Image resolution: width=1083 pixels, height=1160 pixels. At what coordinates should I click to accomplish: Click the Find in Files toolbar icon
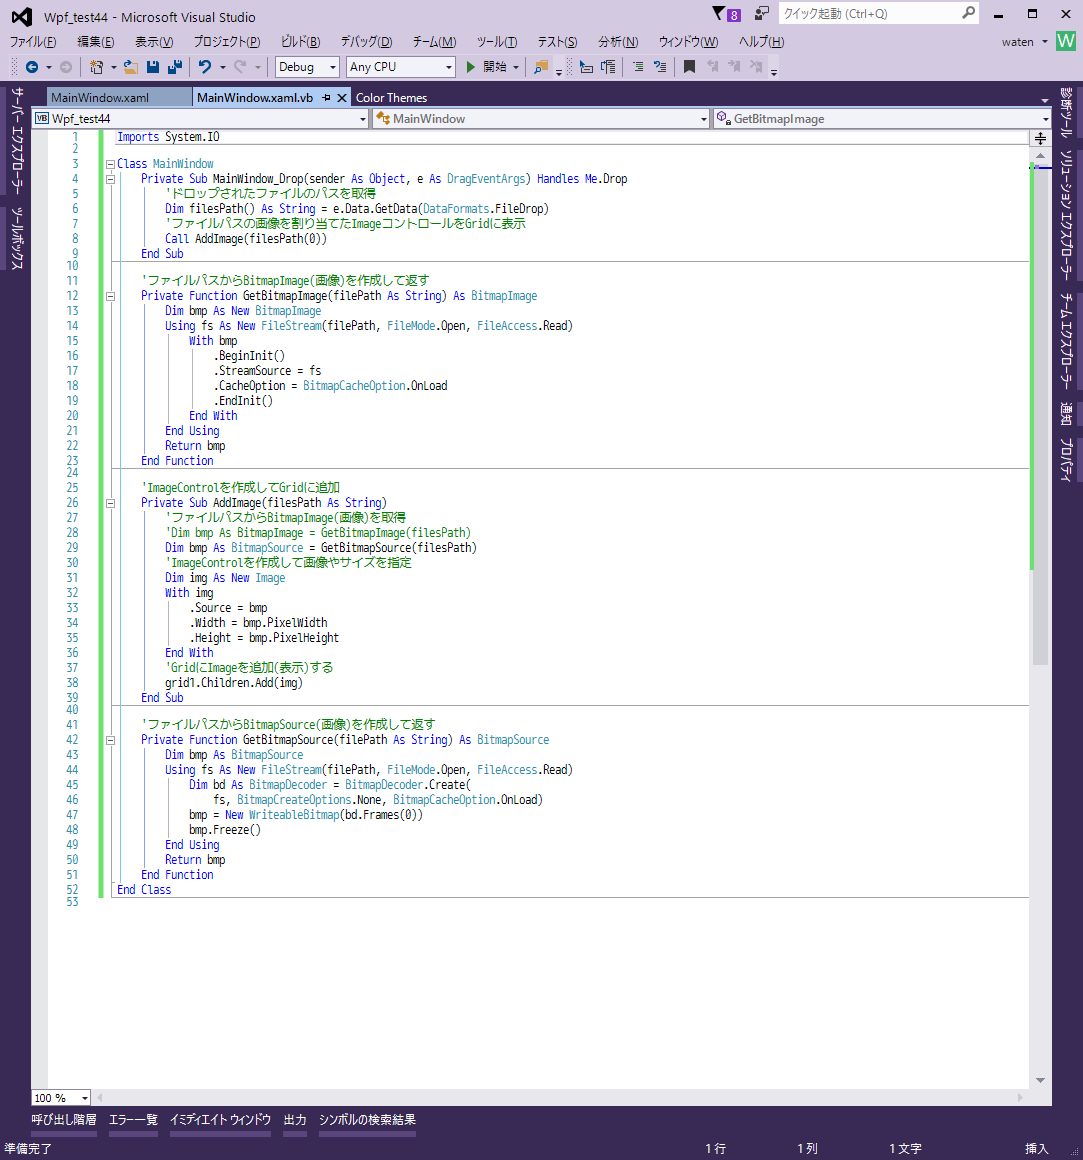(x=541, y=67)
